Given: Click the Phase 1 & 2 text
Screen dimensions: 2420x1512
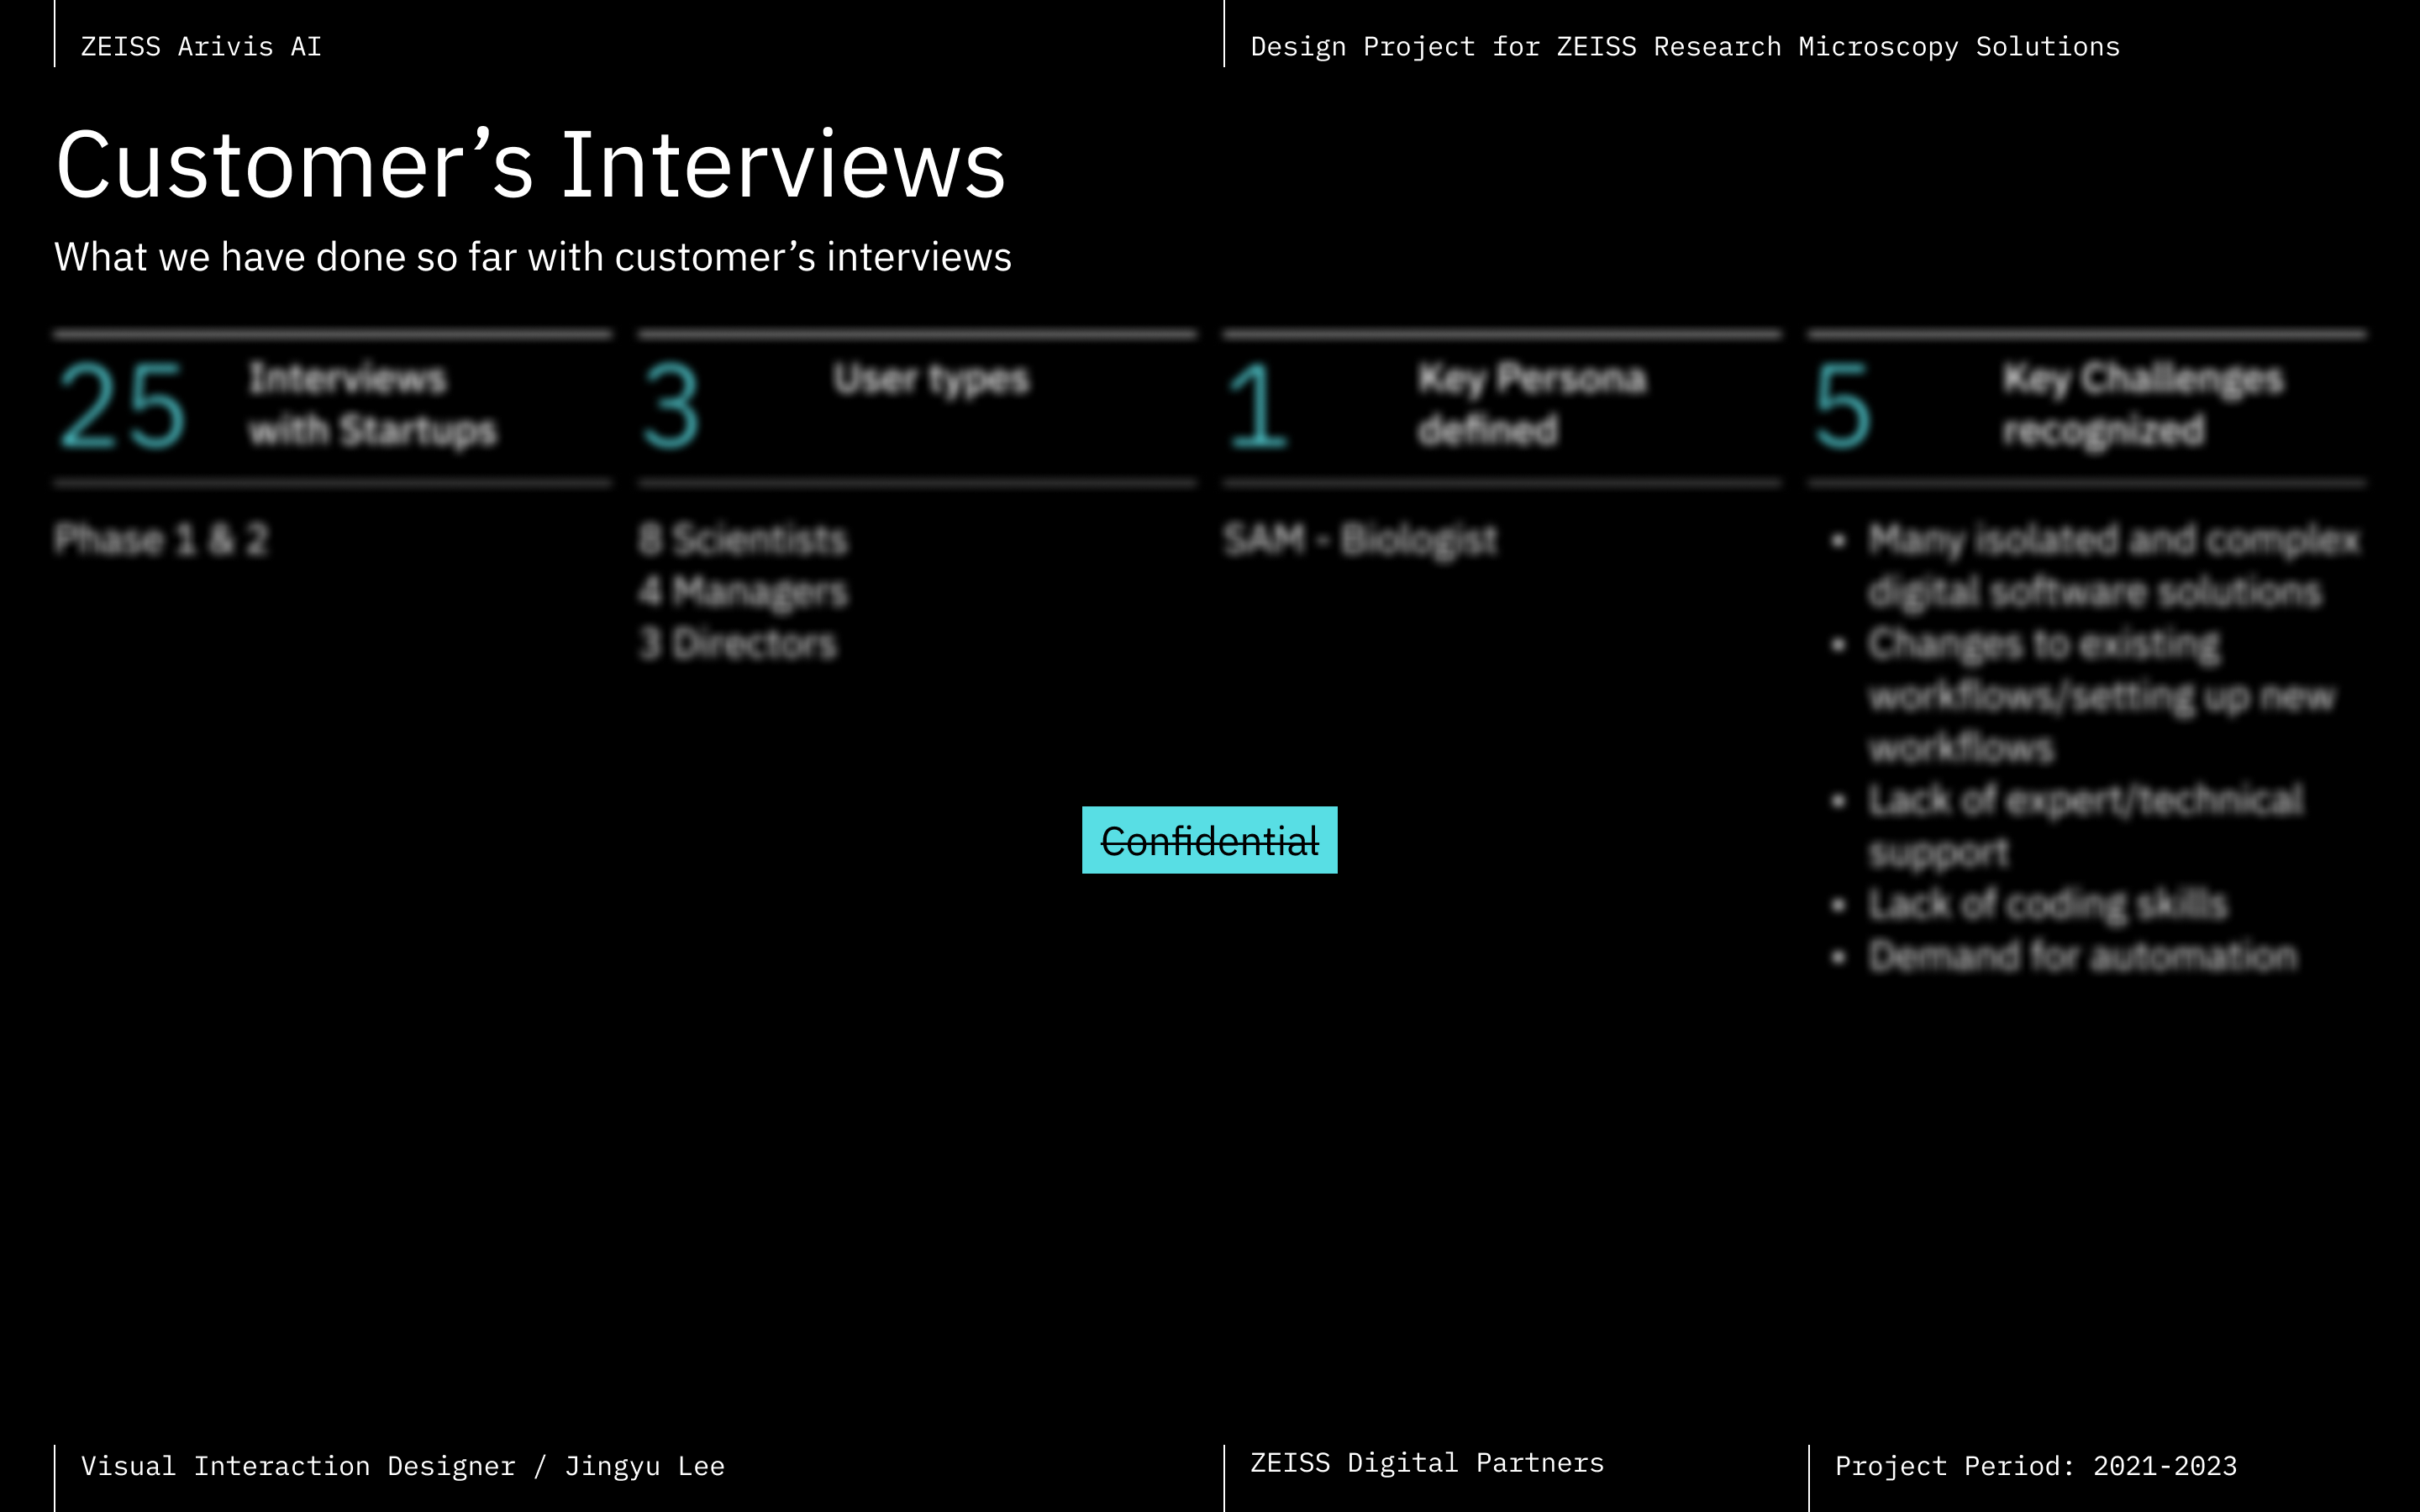Looking at the screenshot, I should click(161, 540).
